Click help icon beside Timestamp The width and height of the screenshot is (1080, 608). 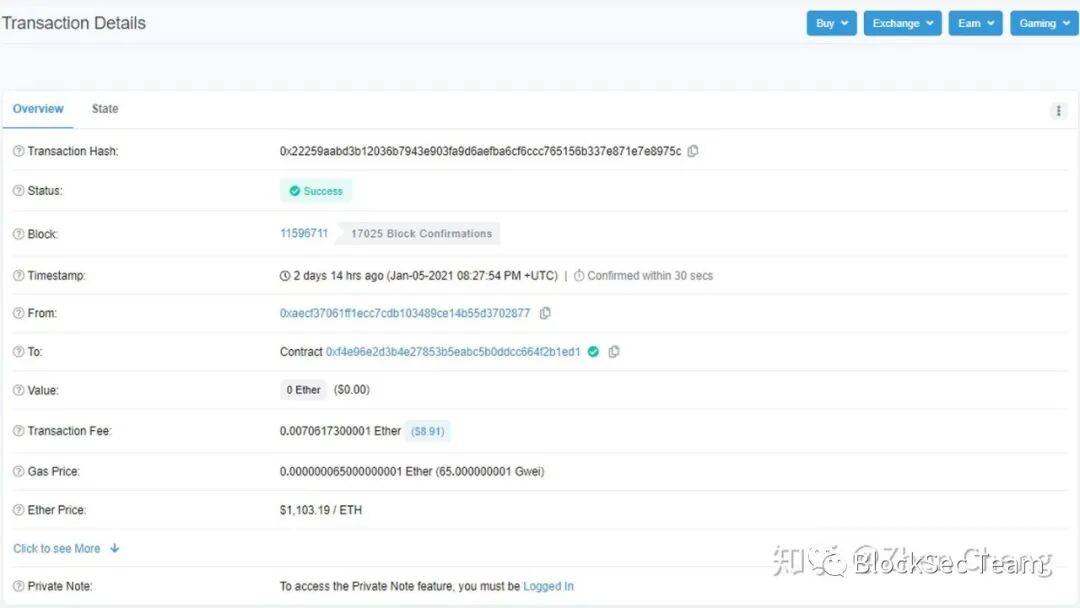point(19,275)
